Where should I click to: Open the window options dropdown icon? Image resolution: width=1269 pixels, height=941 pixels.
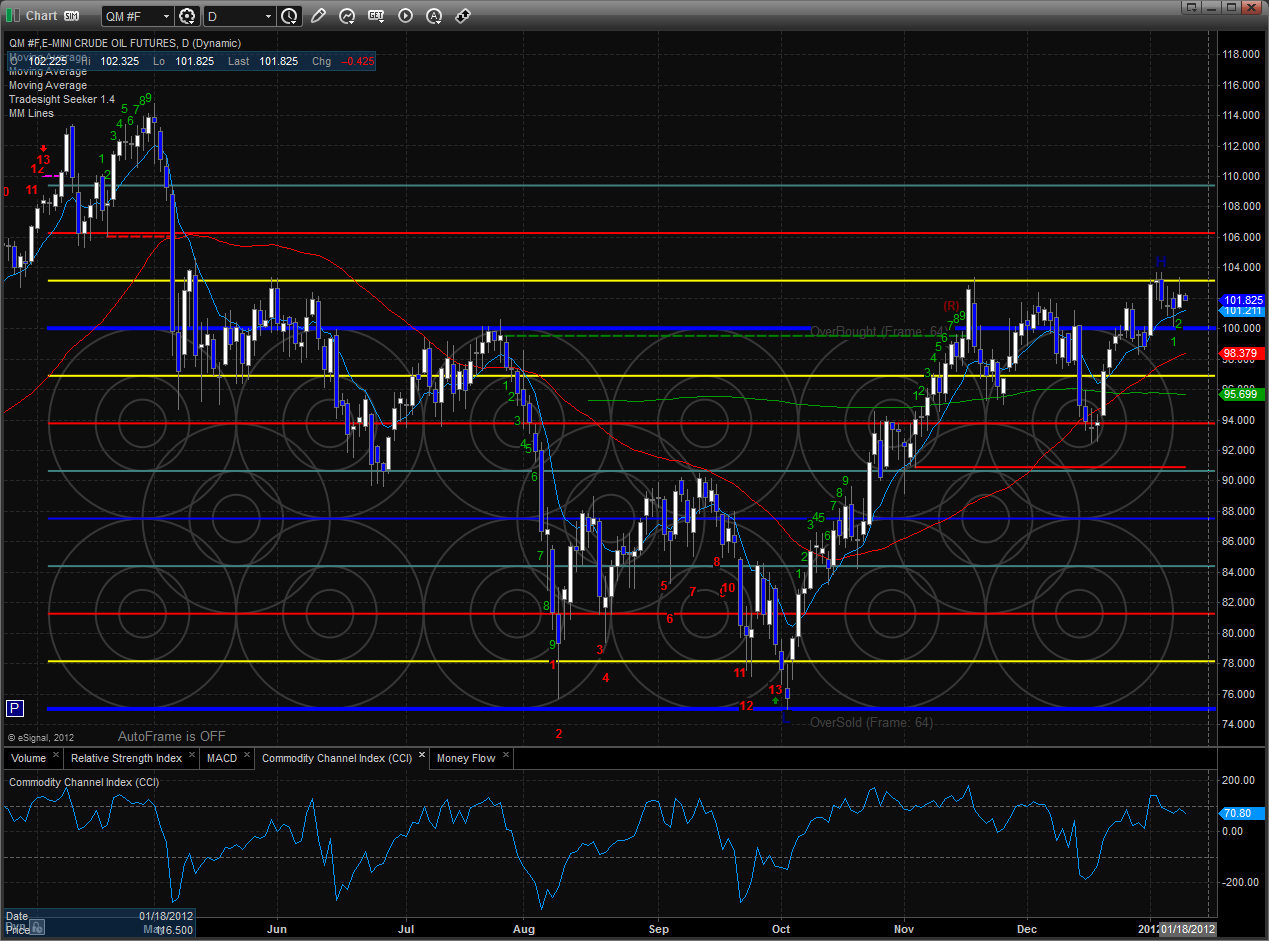coord(1190,8)
